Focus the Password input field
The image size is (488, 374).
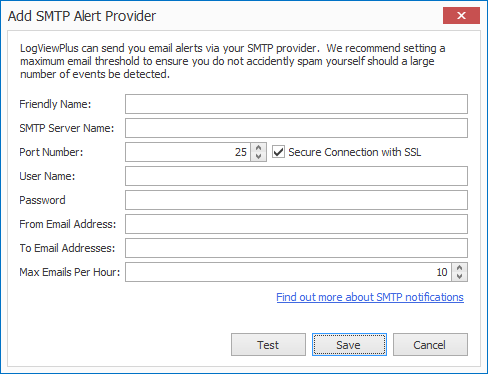click(296, 200)
